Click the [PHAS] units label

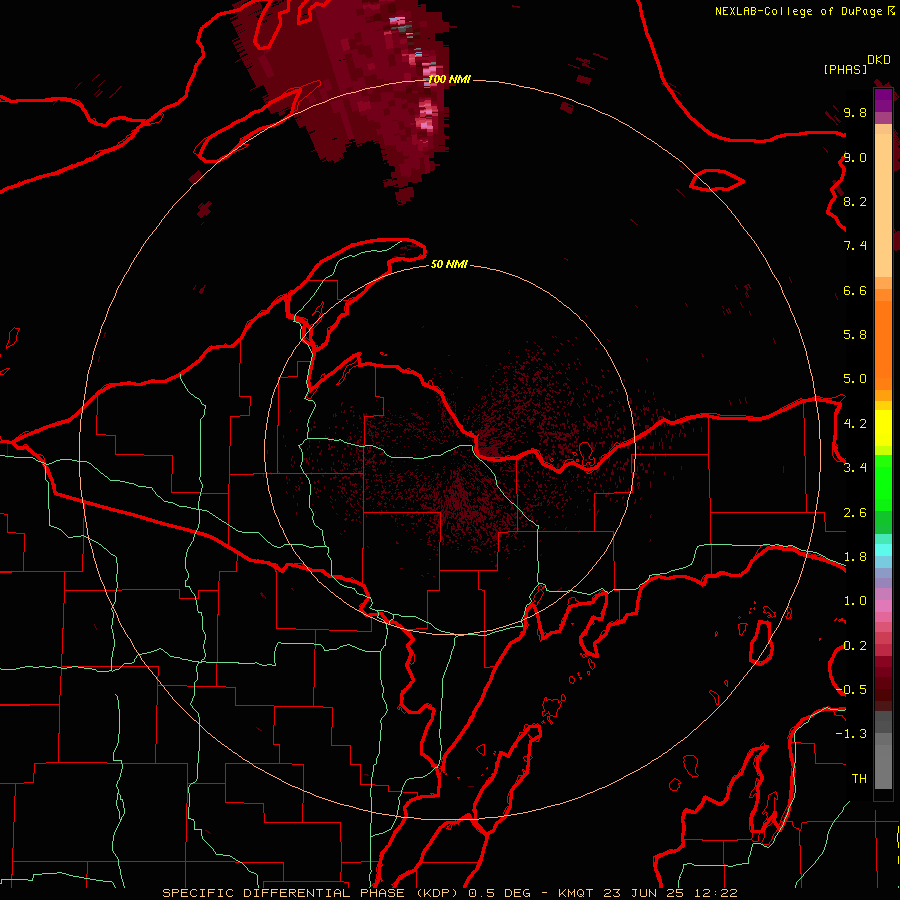pyautogui.click(x=845, y=69)
